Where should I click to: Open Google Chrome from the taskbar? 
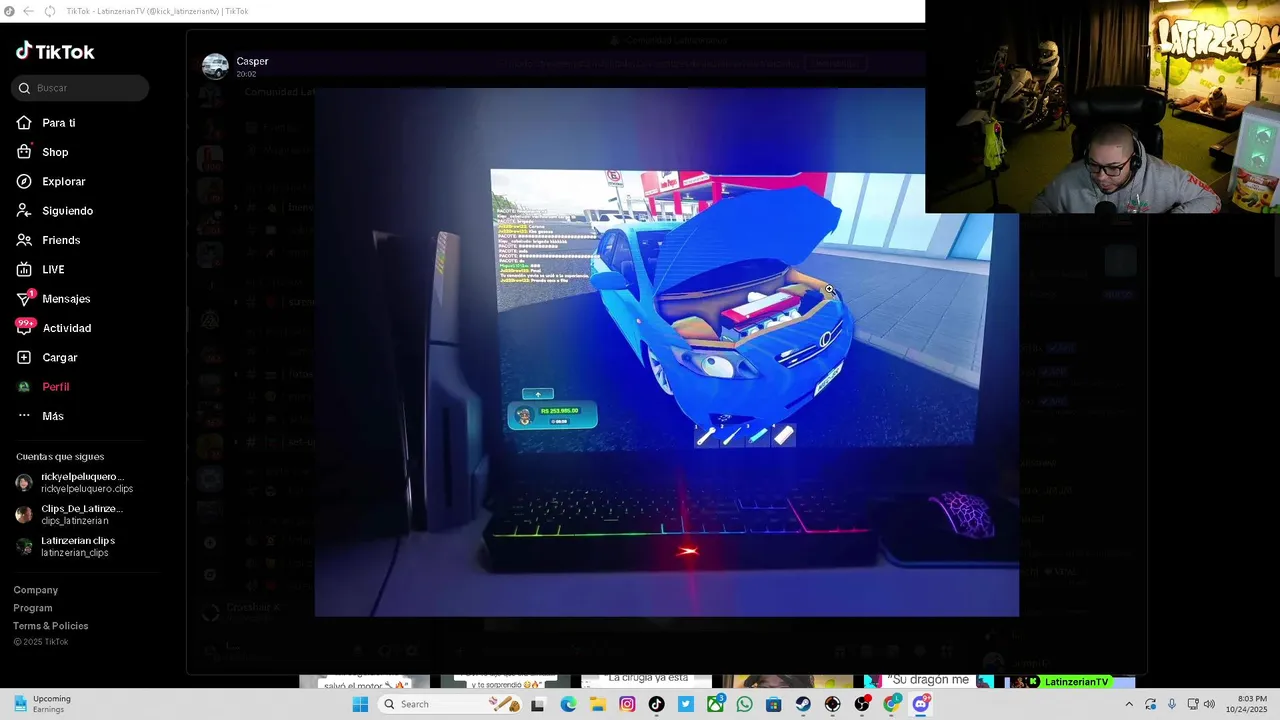coord(891,704)
